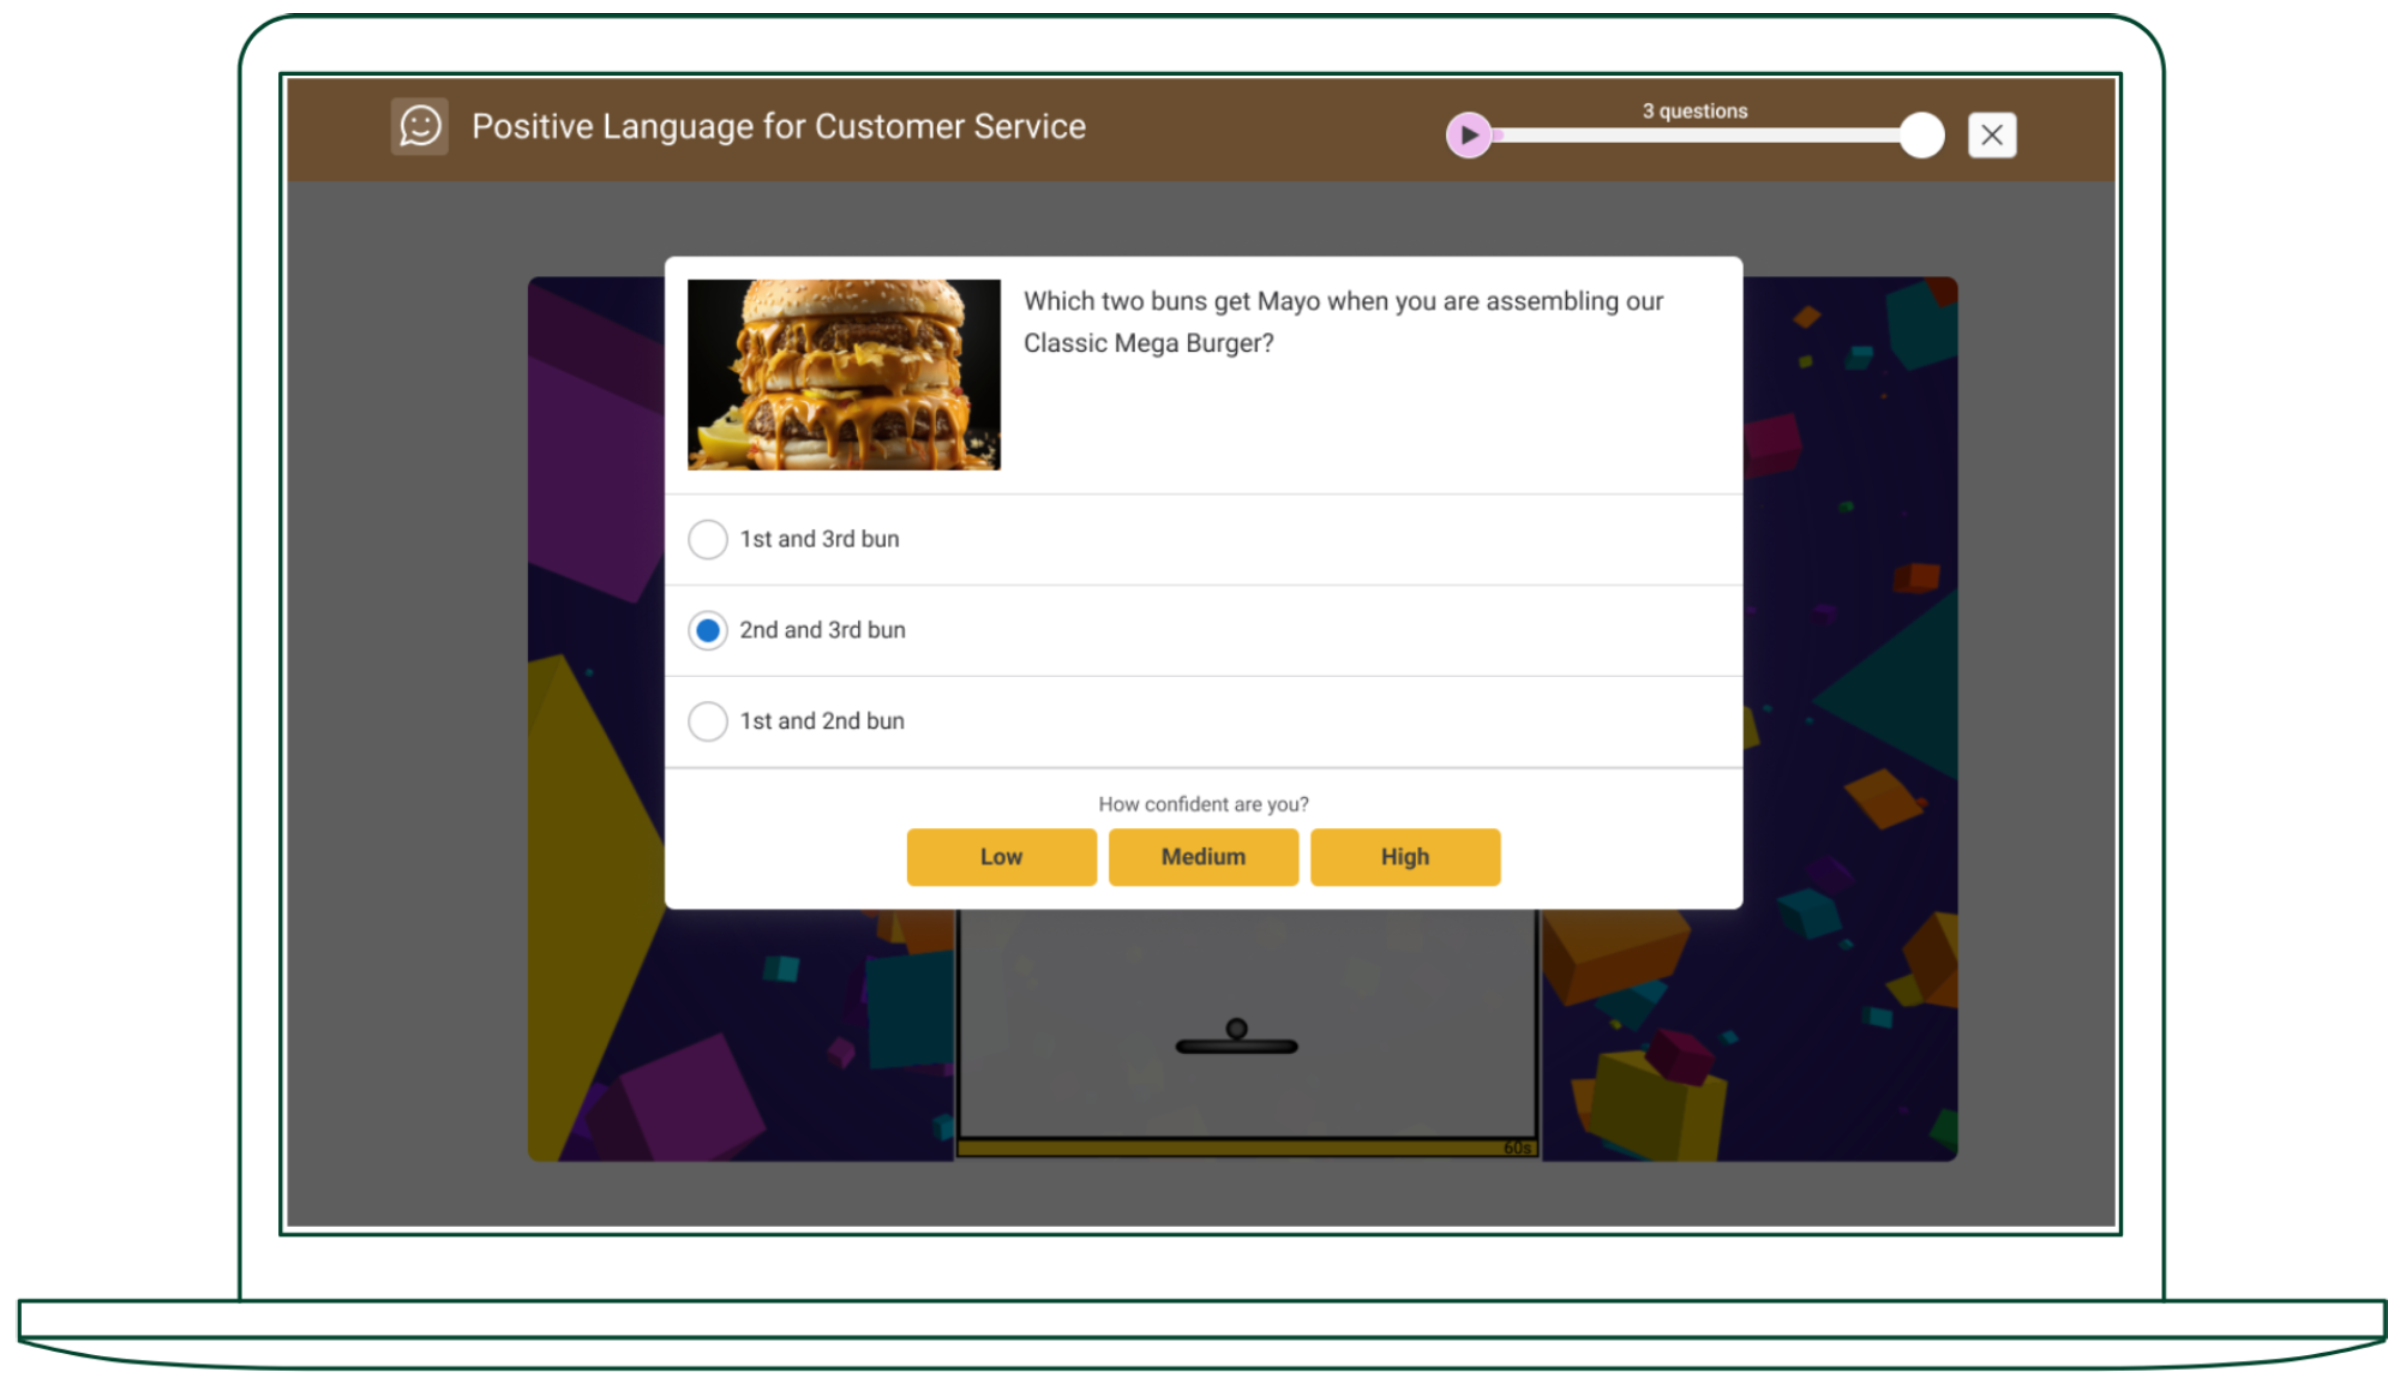Close the lesson with X button
The width and height of the screenshot is (2400, 1378).
click(1991, 135)
